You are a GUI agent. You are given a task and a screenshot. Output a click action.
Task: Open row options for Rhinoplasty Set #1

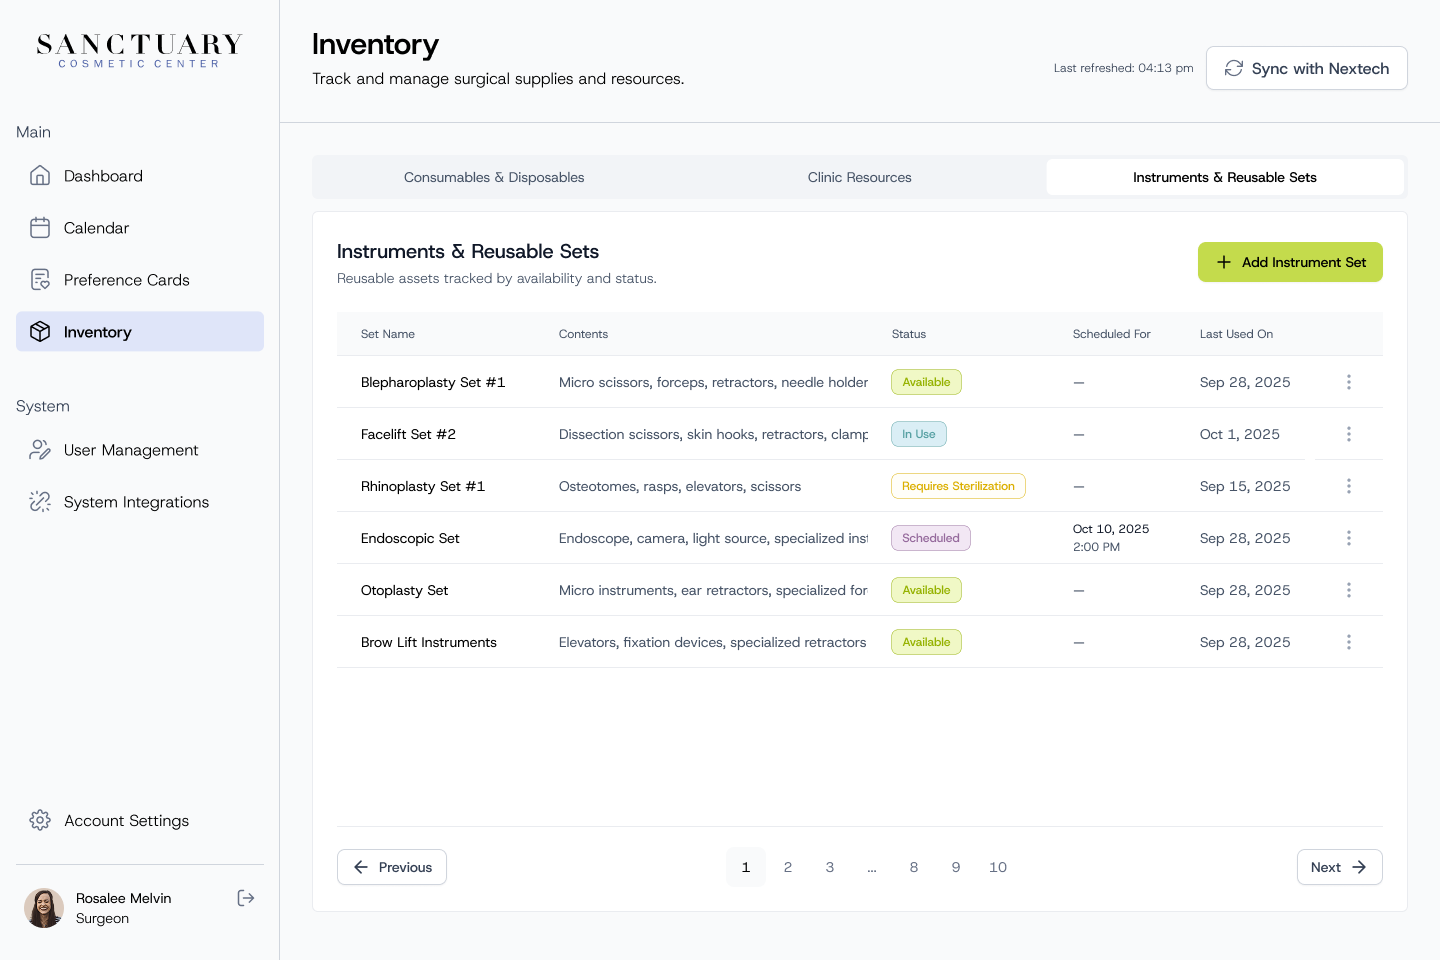[1349, 486]
